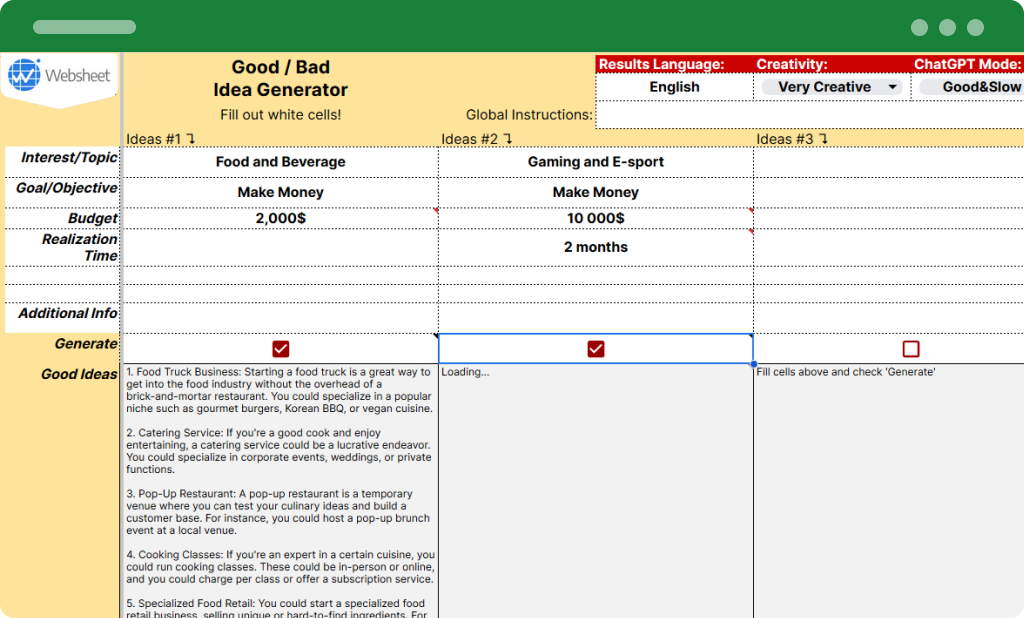Viewport: 1024px width, 618px height.
Task: Click the Additional Info row label
Action: (x=68, y=314)
